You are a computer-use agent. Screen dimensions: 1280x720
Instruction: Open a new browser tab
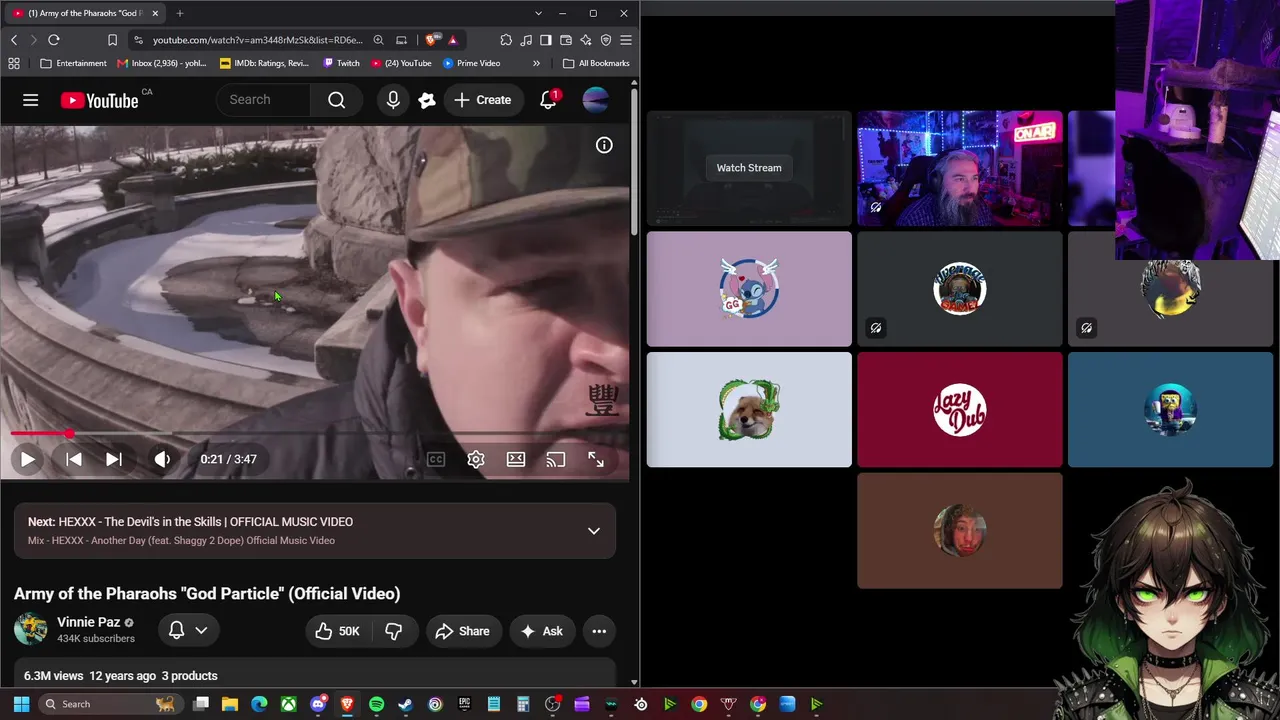[180, 13]
